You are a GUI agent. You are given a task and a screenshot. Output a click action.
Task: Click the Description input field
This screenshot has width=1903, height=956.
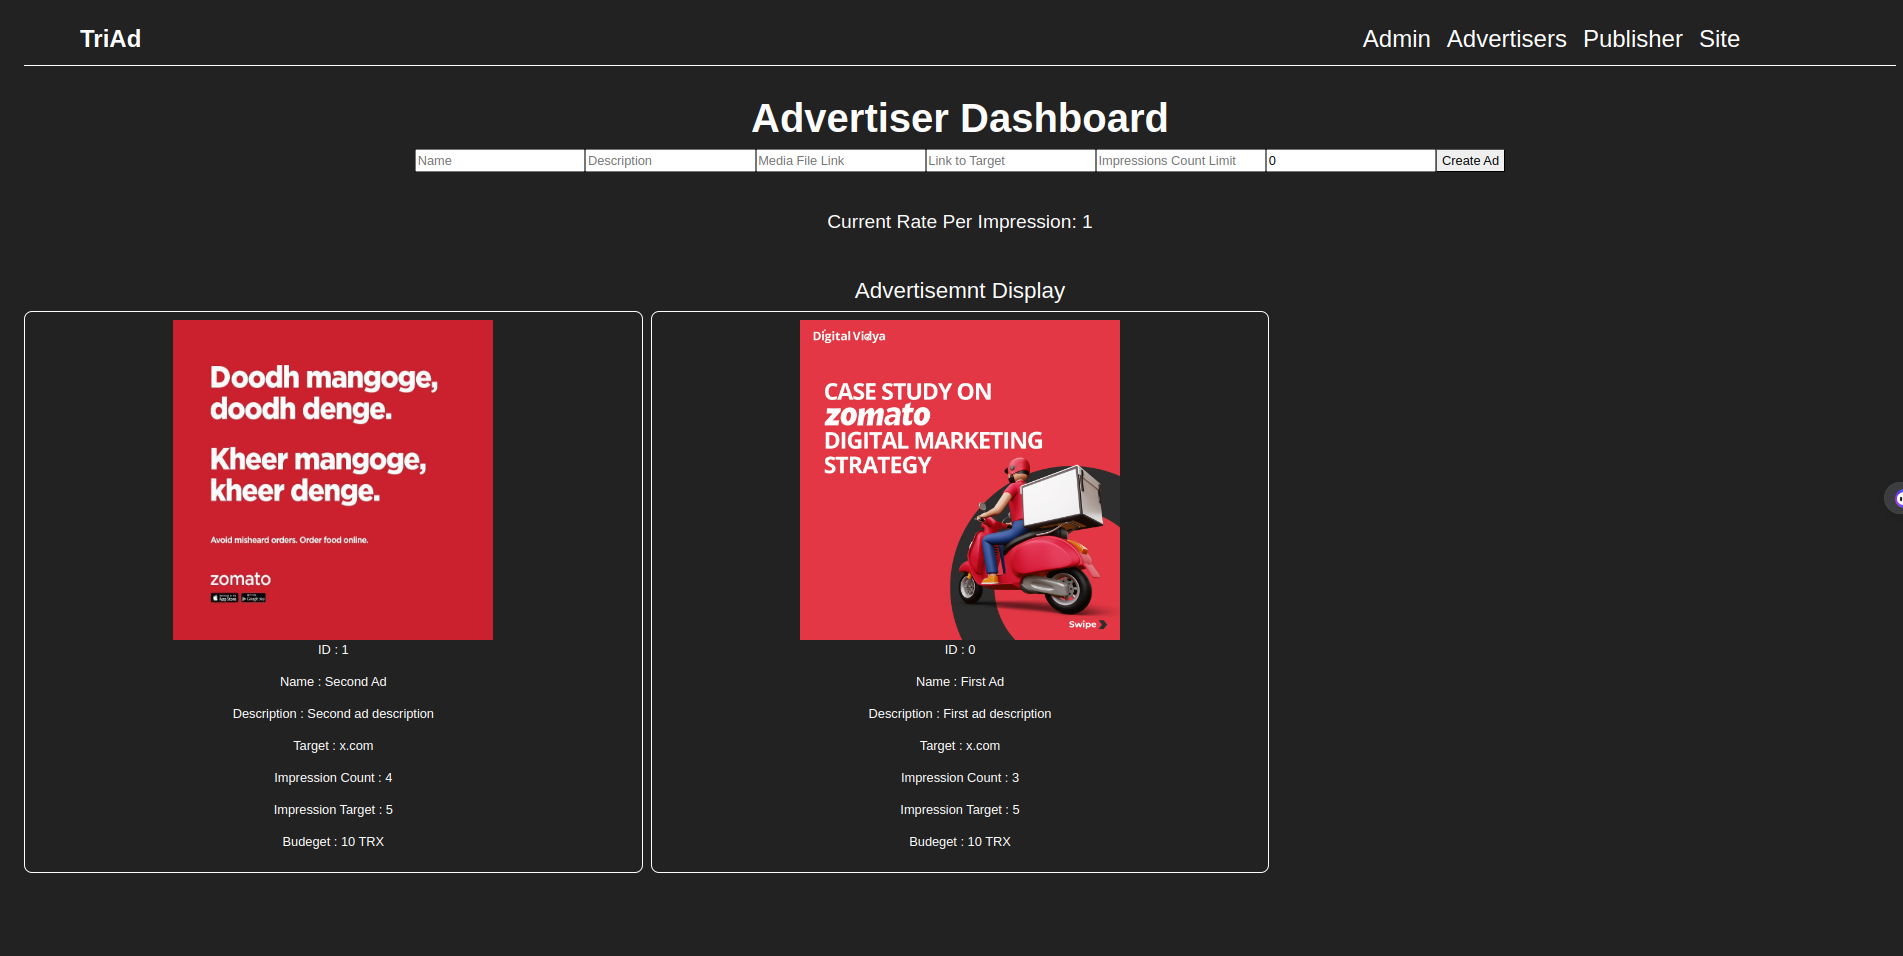coord(670,161)
